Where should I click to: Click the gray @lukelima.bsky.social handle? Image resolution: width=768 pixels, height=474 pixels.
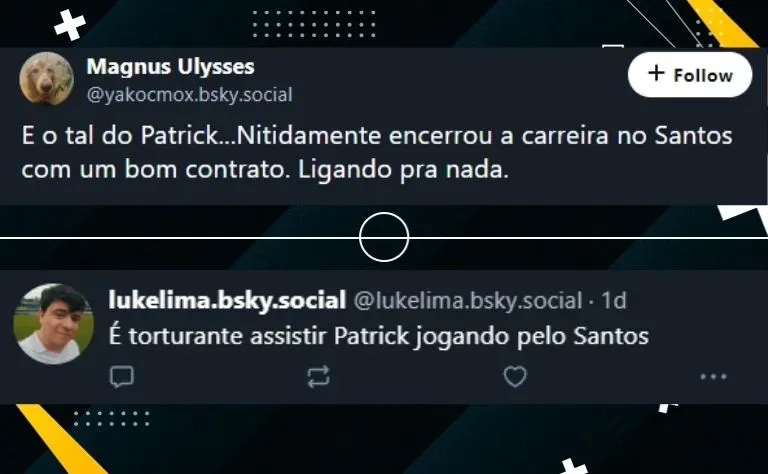tap(468, 301)
